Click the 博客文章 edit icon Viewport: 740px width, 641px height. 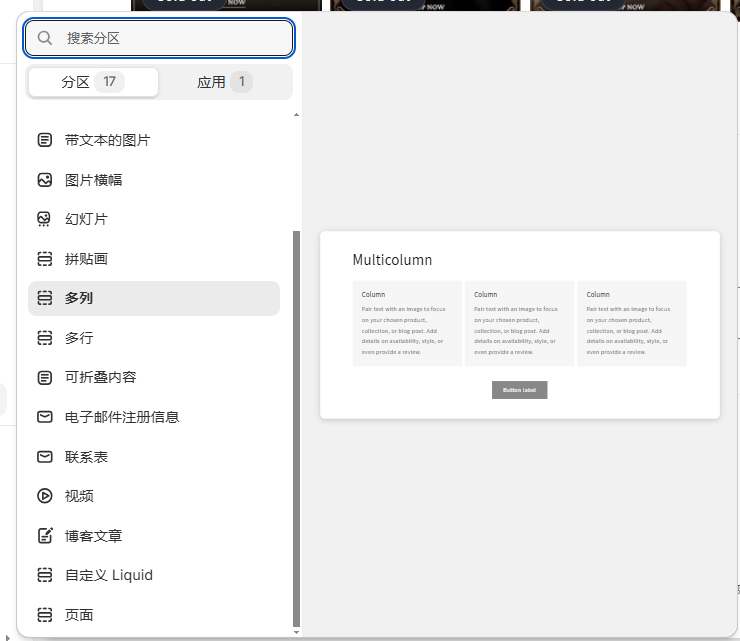pos(44,536)
